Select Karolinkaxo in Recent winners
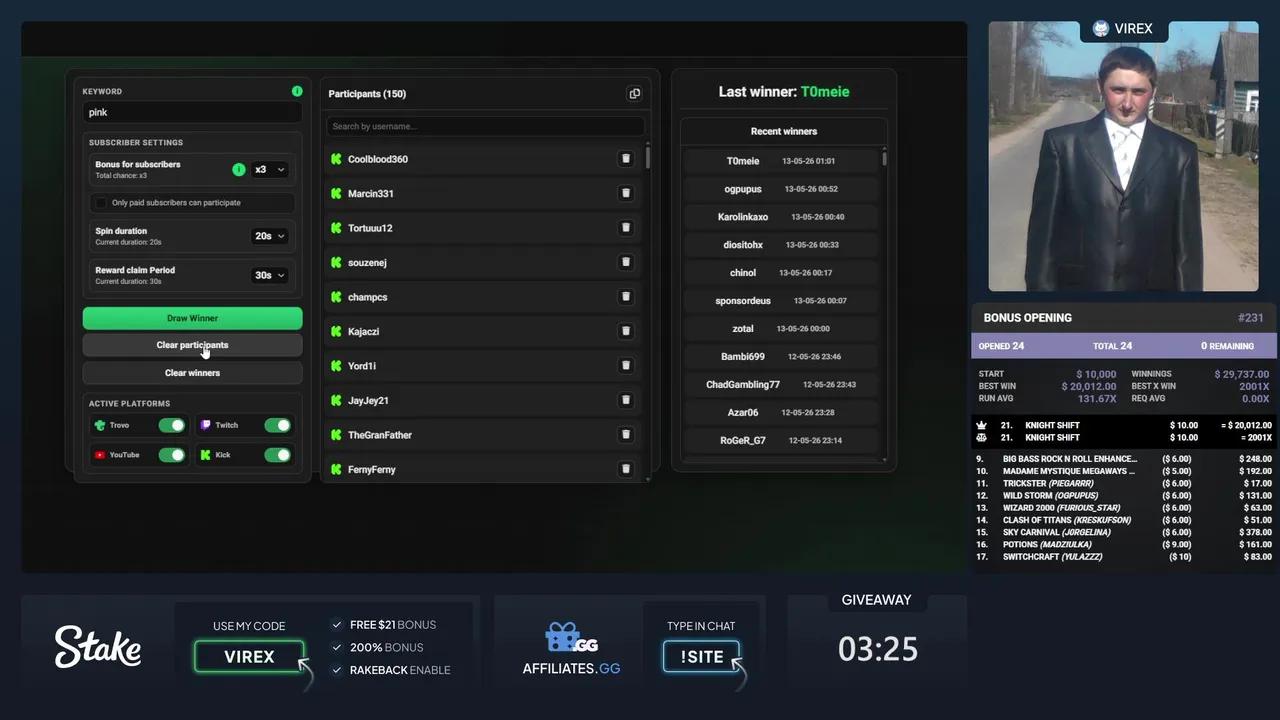 (x=783, y=217)
